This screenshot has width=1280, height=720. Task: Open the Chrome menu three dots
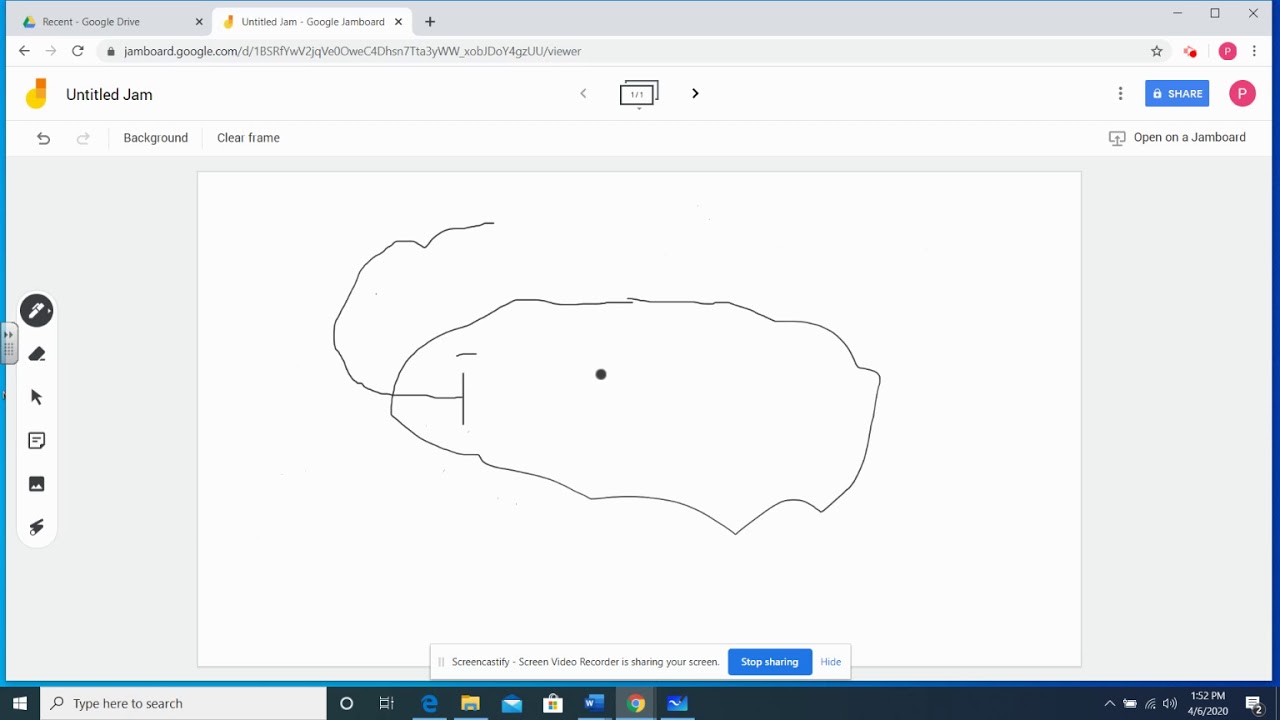1254,51
